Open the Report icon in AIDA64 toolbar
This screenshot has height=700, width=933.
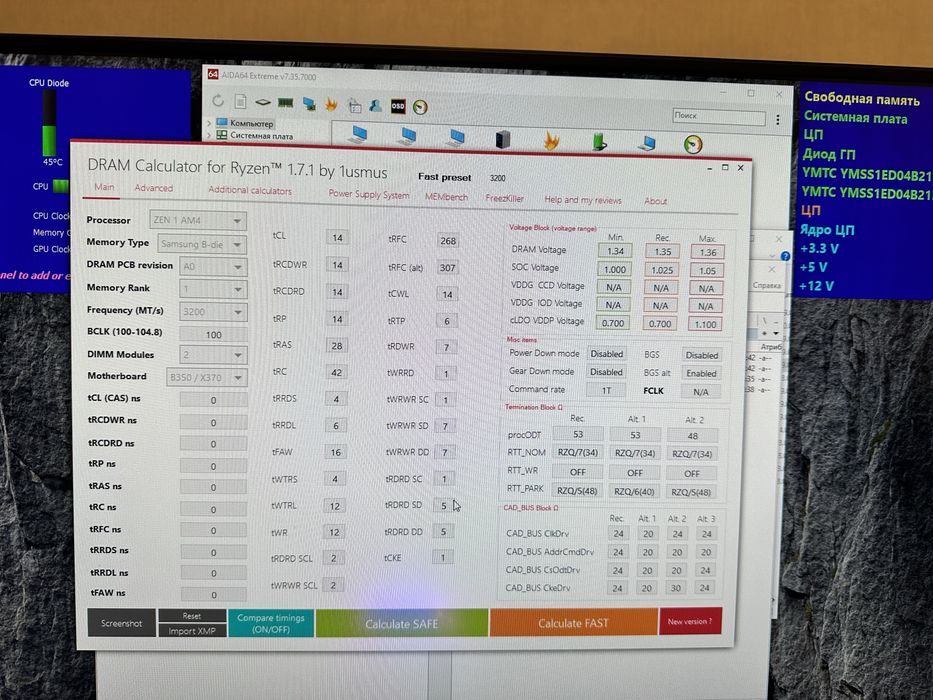pos(240,102)
